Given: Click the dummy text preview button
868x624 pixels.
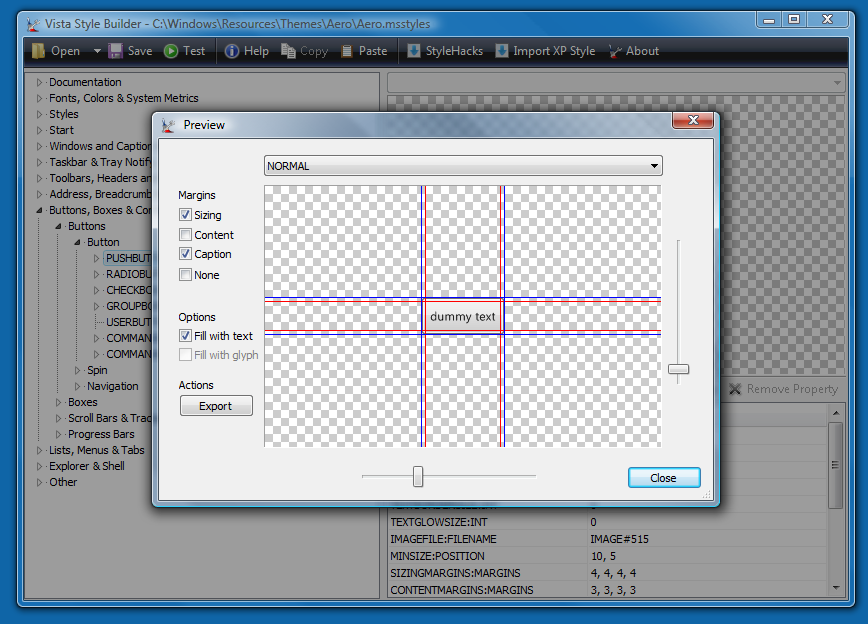Looking at the screenshot, I should point(462,317).
